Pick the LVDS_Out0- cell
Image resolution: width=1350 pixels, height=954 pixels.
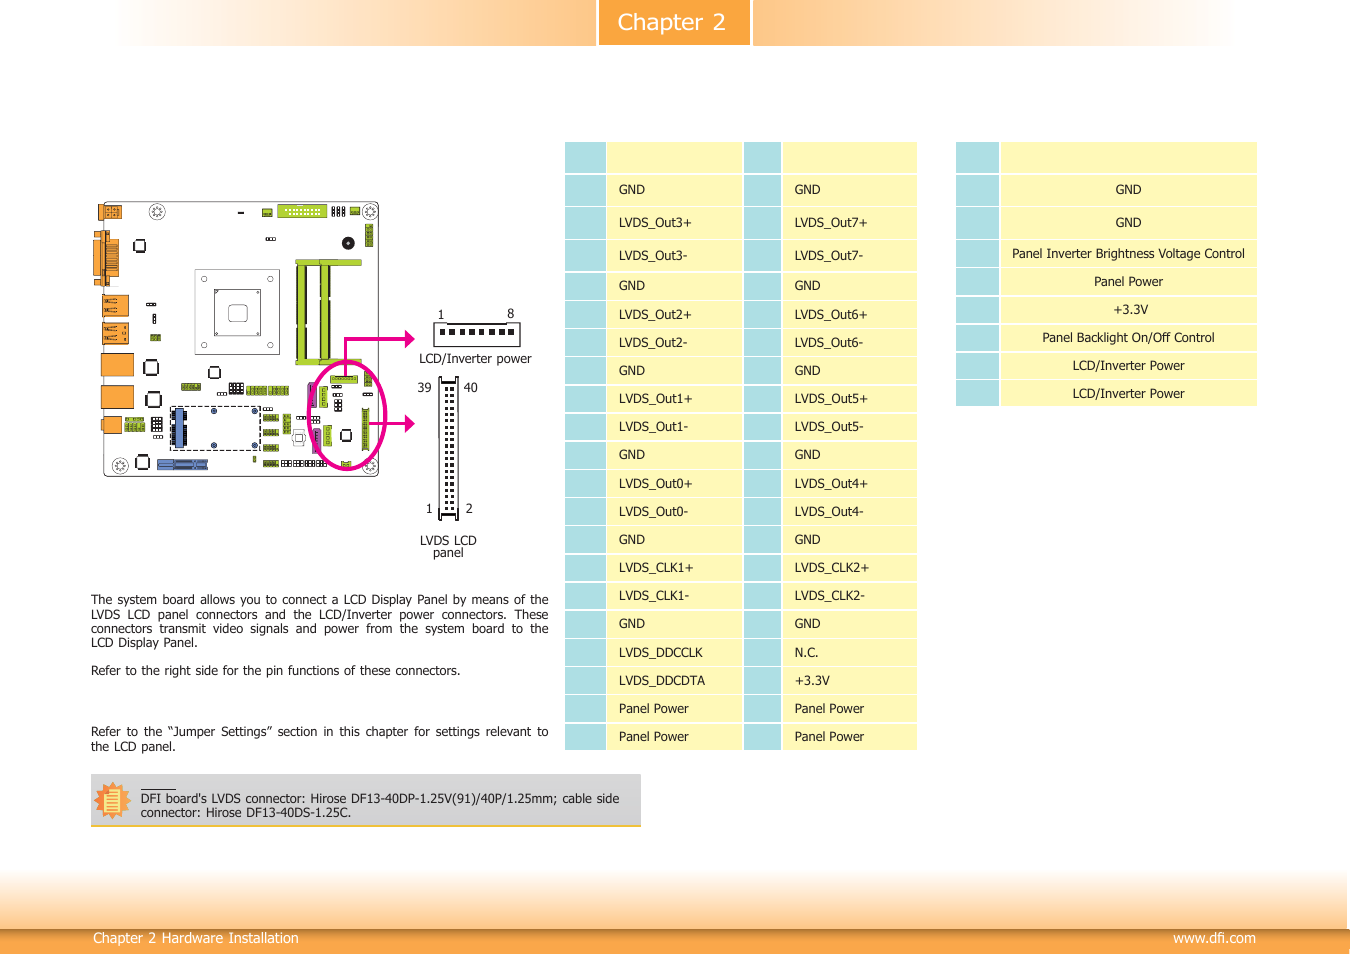tap(674, 512)
